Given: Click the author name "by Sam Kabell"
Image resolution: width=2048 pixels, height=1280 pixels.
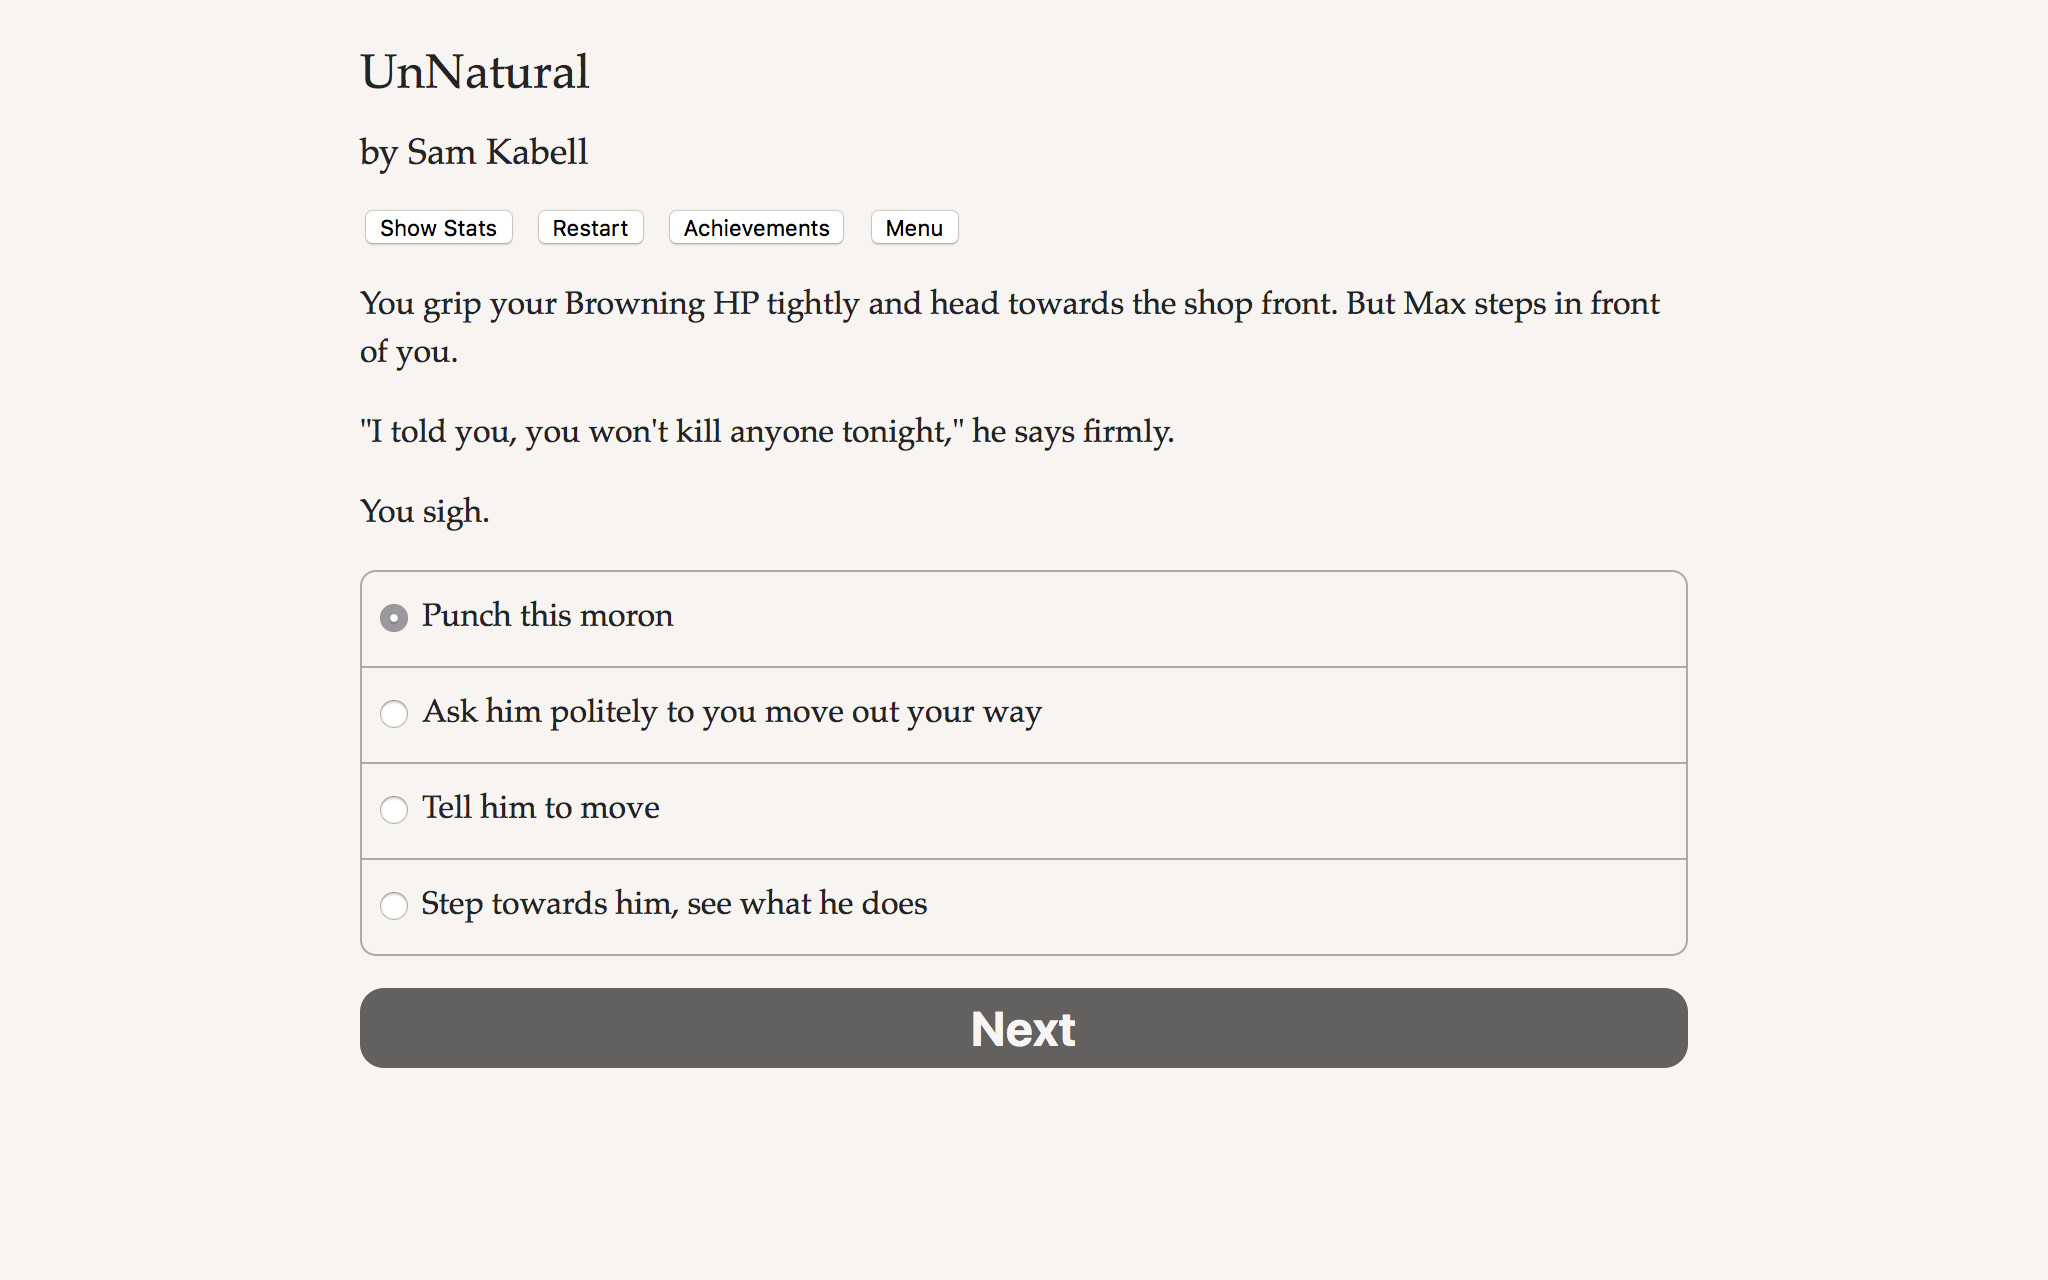Looking at the screenshot, I should pos(474,151).
